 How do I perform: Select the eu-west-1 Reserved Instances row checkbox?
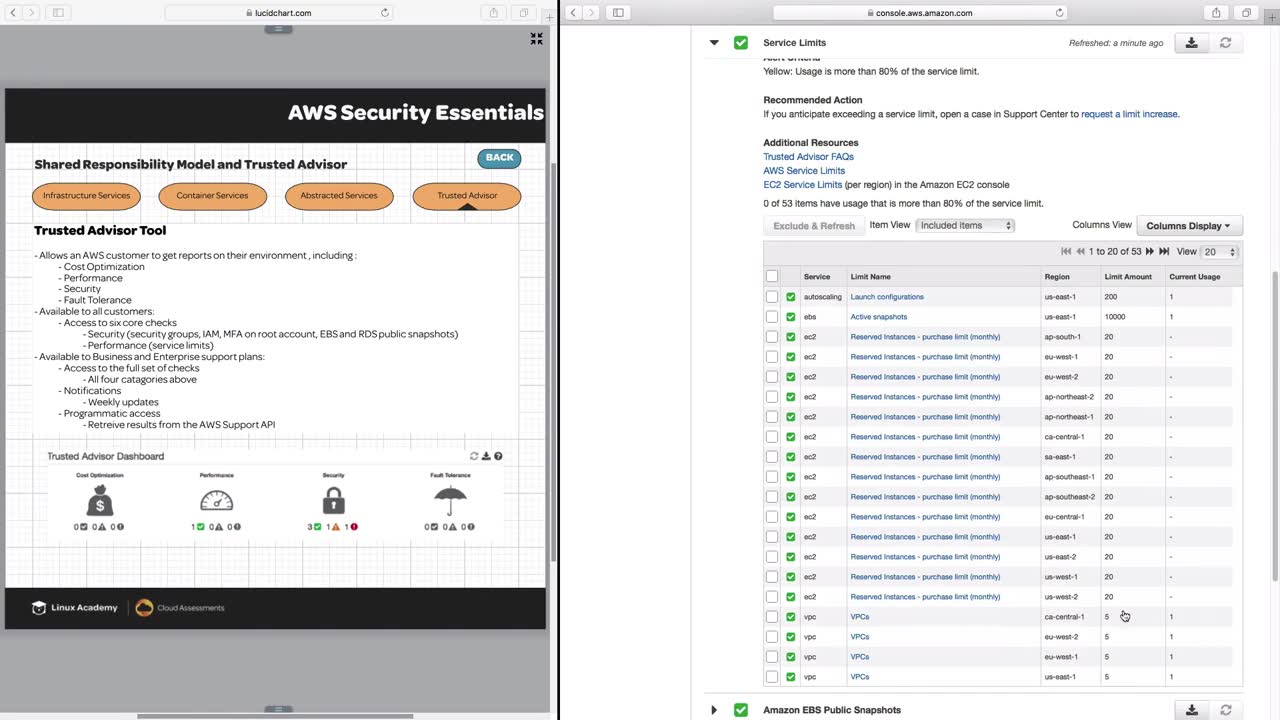771,357
